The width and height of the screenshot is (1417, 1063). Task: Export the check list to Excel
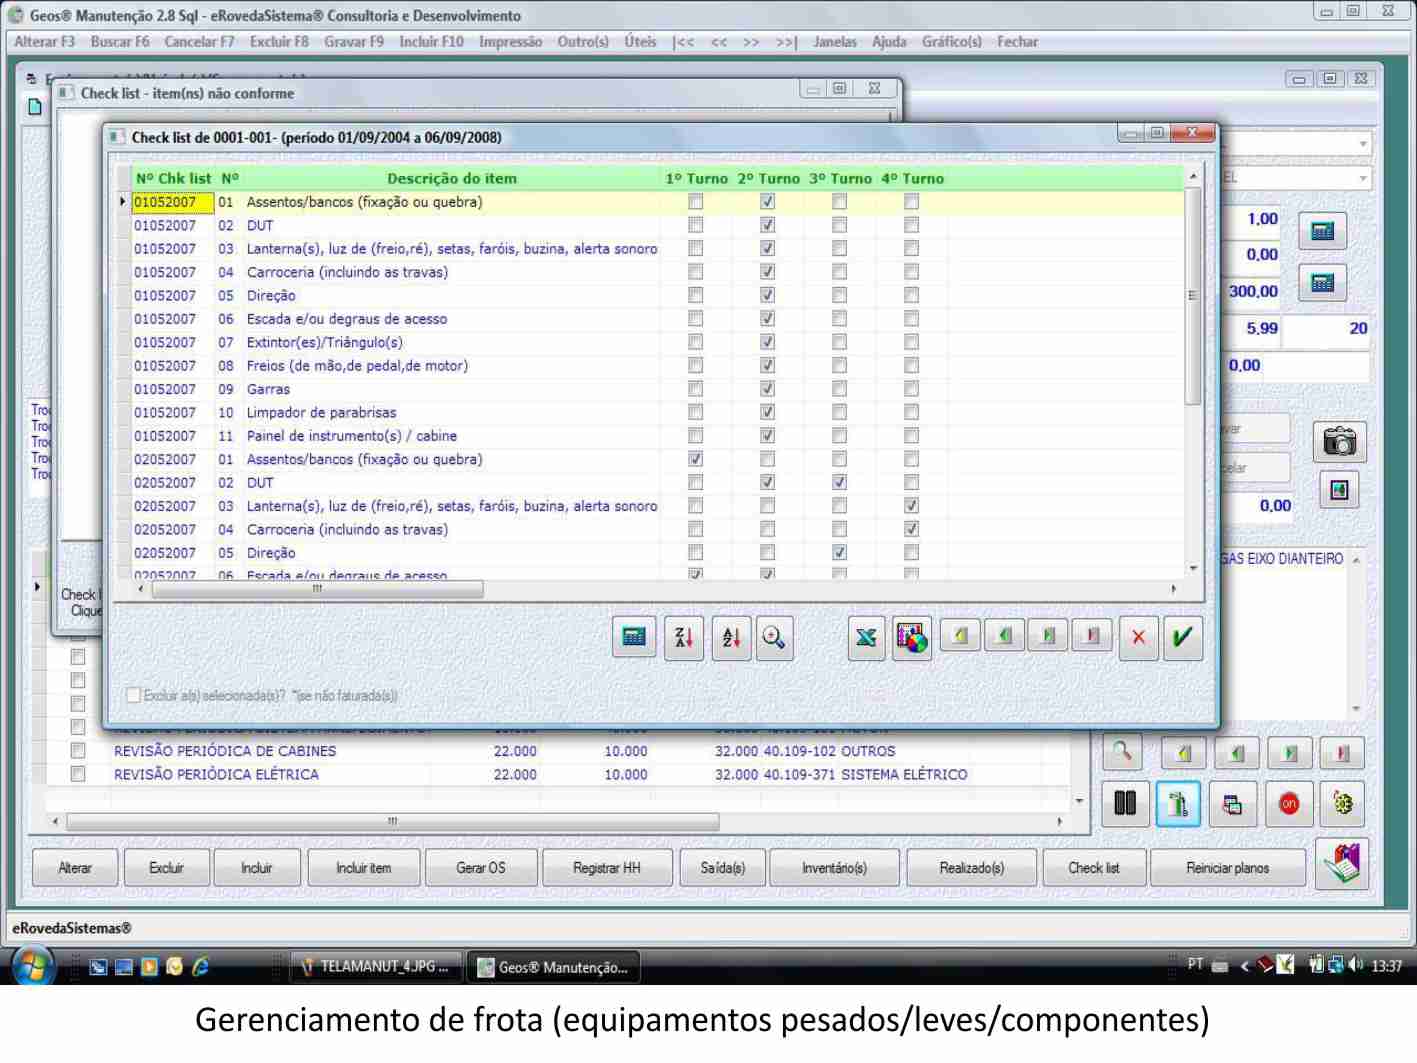pyautogui.click(x=866, y=637)
